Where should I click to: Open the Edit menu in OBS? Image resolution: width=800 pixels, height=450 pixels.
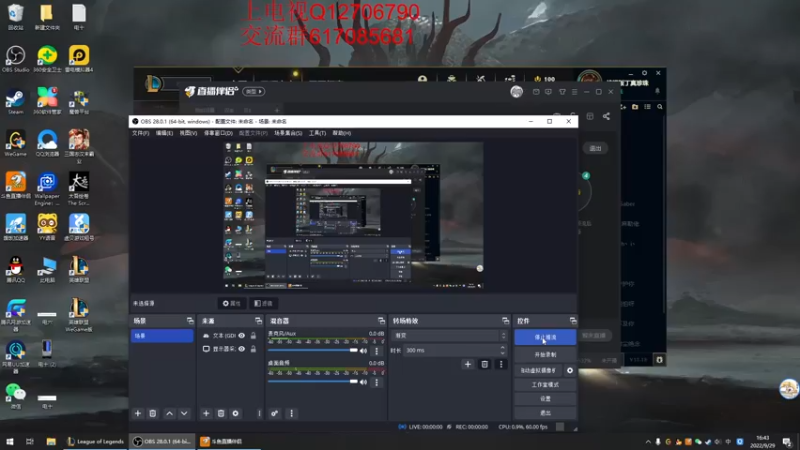164,133
